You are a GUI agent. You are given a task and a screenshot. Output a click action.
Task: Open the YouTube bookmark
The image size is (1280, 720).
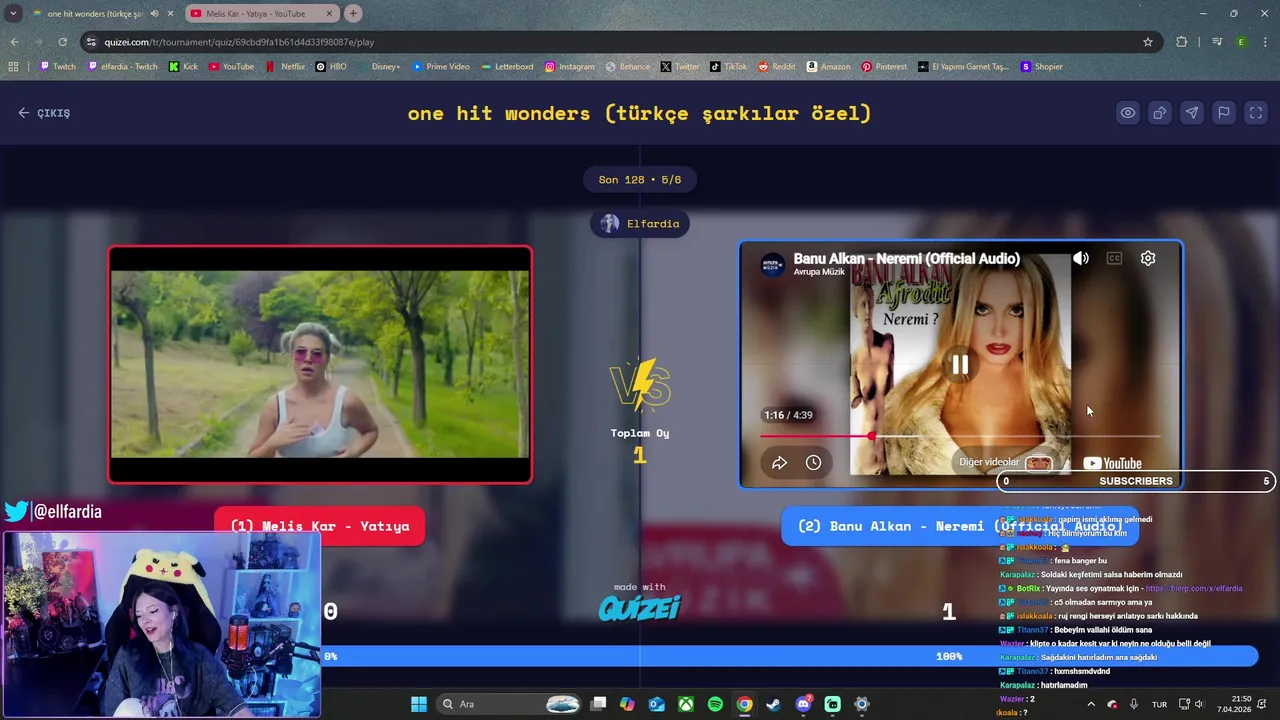[x=231, y=67]
